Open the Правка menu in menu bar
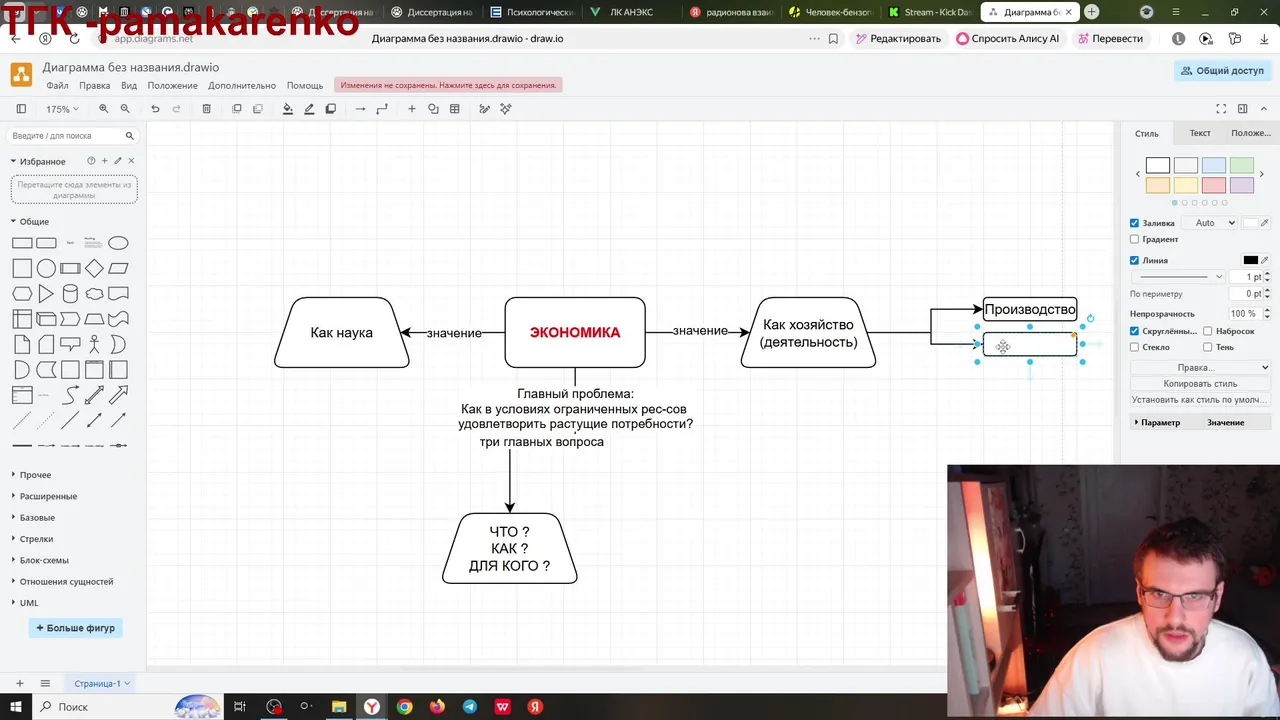Viewport: 1280px width, 720px height. point(94,85)
